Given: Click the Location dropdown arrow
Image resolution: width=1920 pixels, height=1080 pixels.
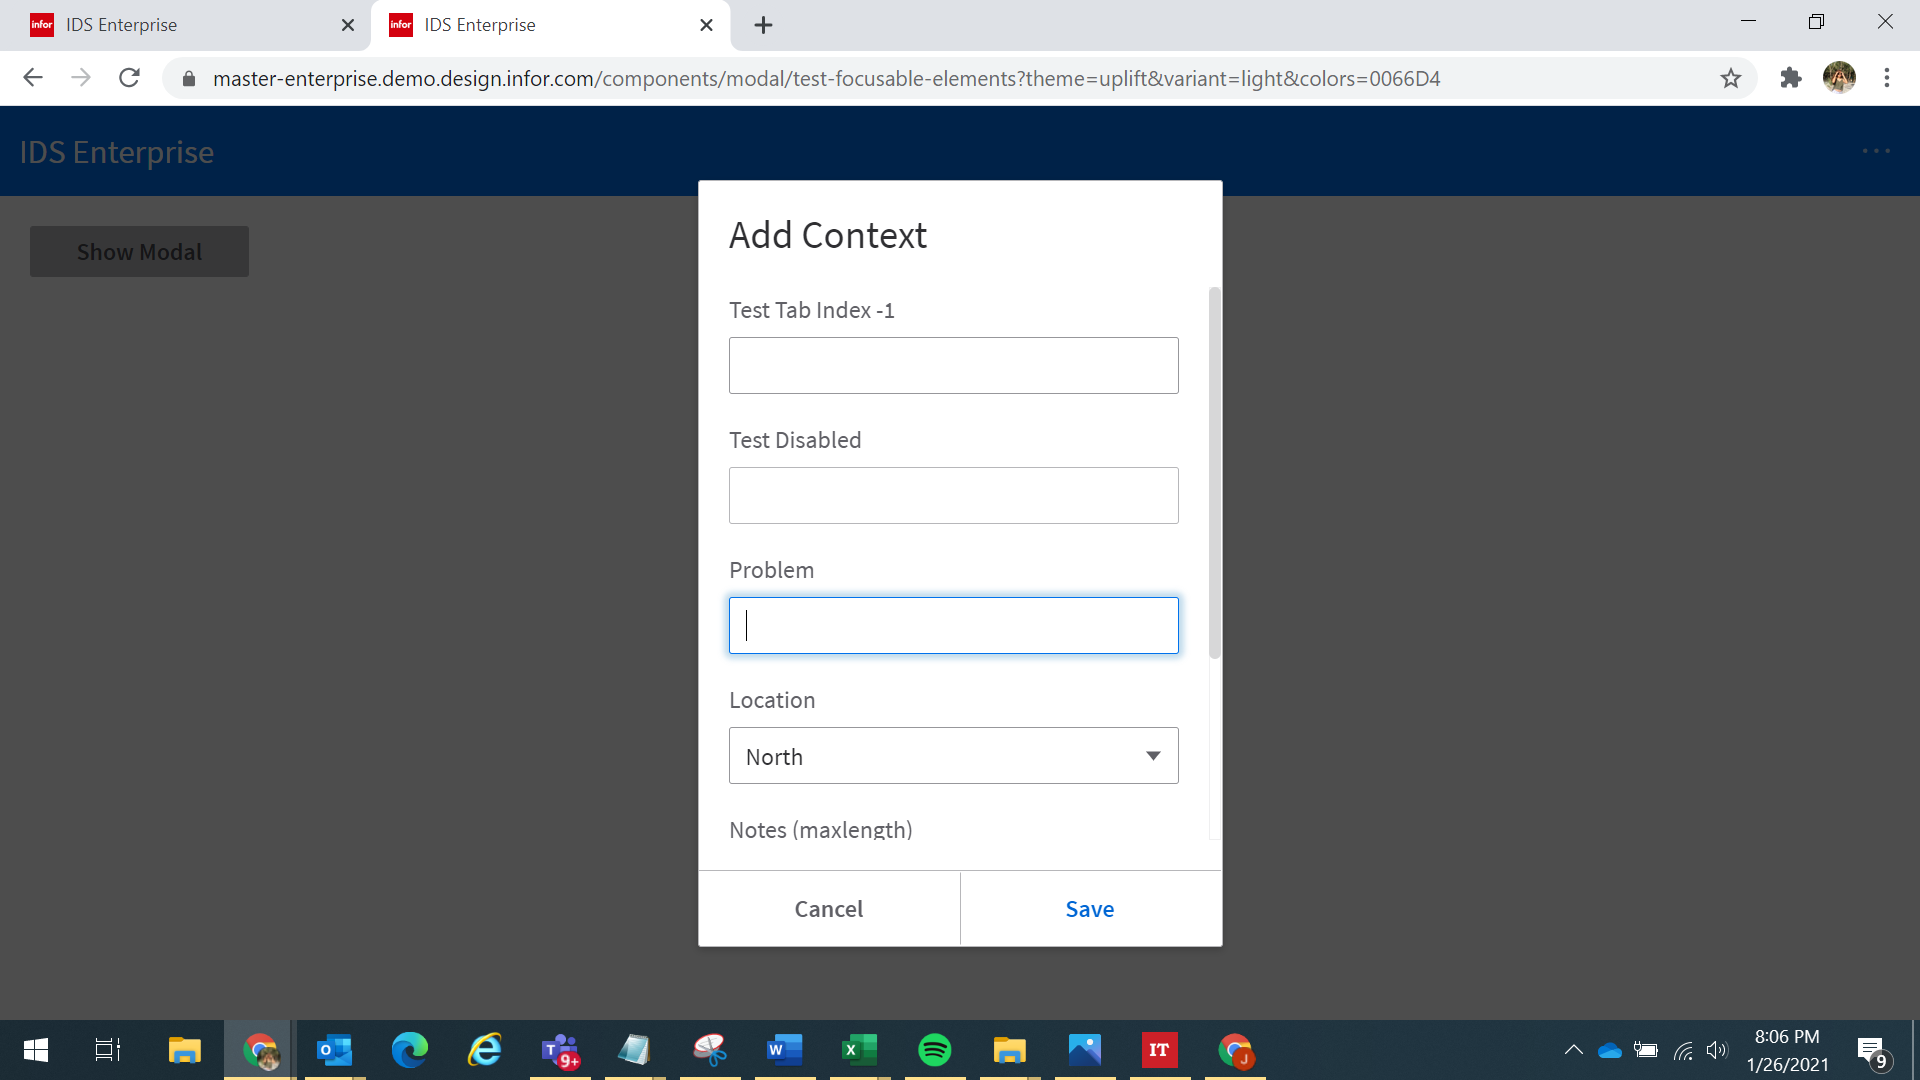Looking at the screenshot, I should coord(1153,756).
